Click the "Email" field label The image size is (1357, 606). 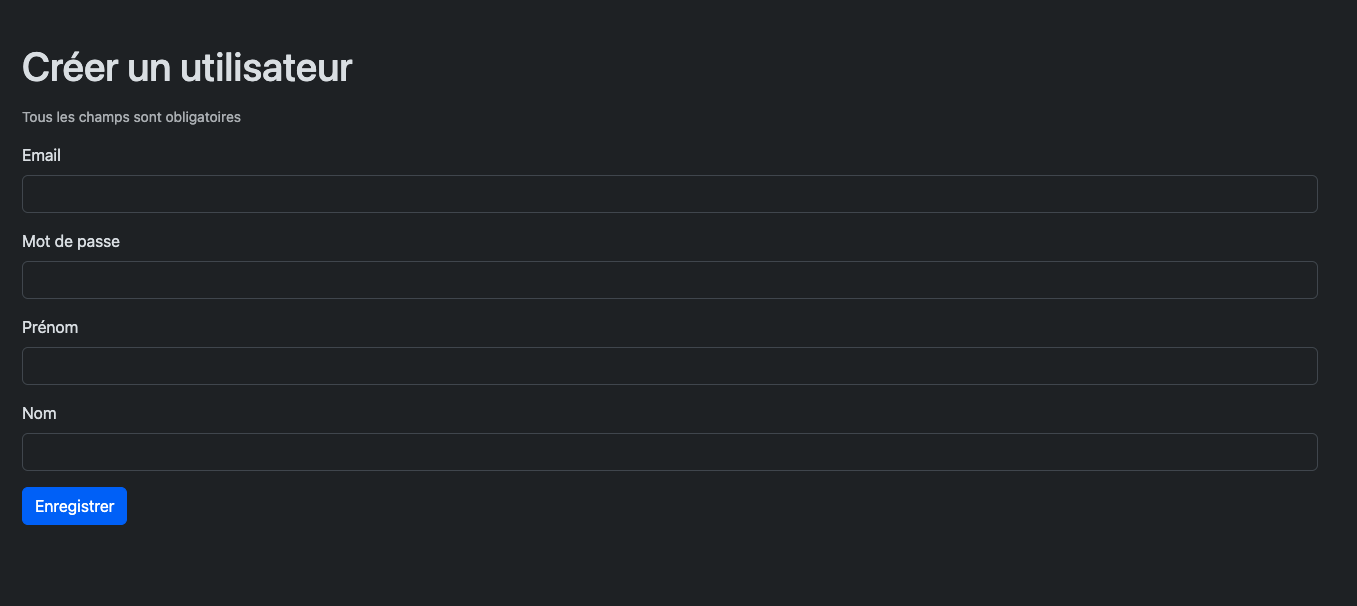coord(41,156)
